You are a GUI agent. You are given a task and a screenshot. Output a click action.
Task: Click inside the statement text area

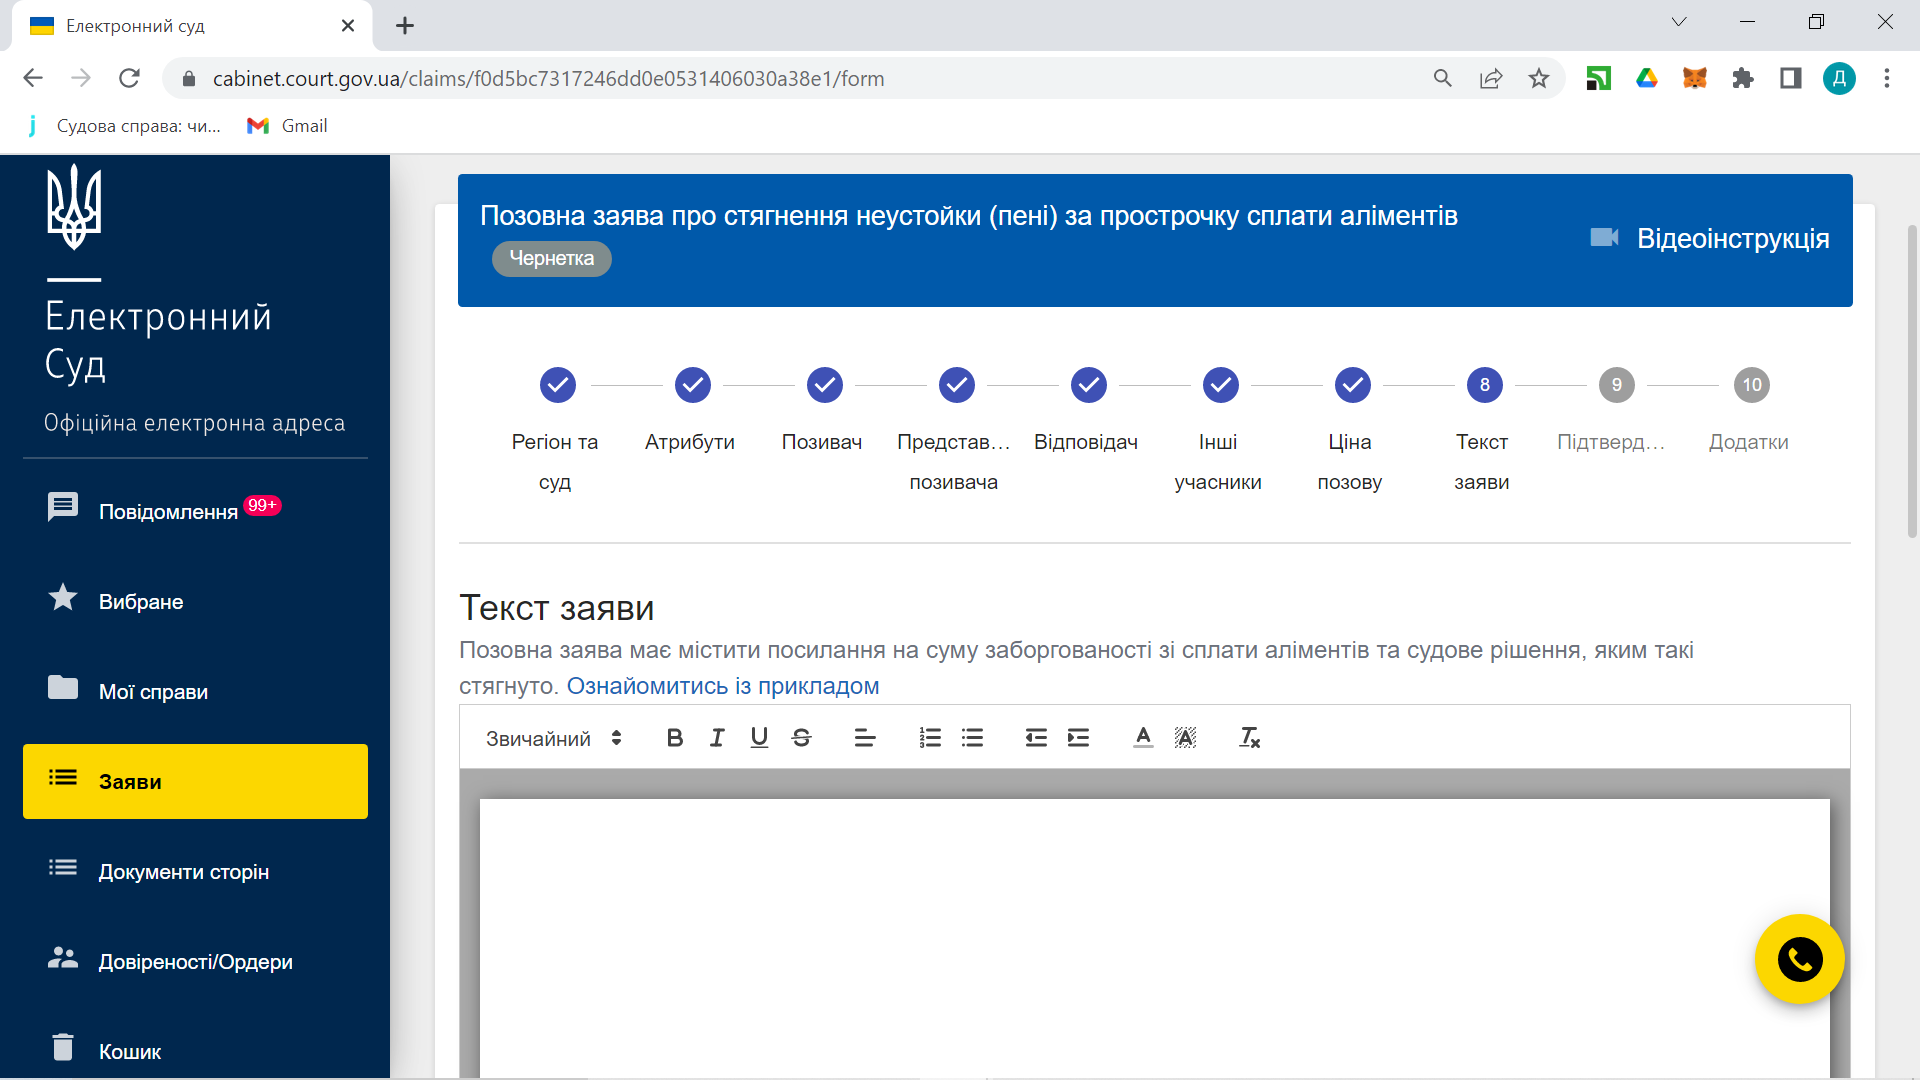coord(1154,930)
